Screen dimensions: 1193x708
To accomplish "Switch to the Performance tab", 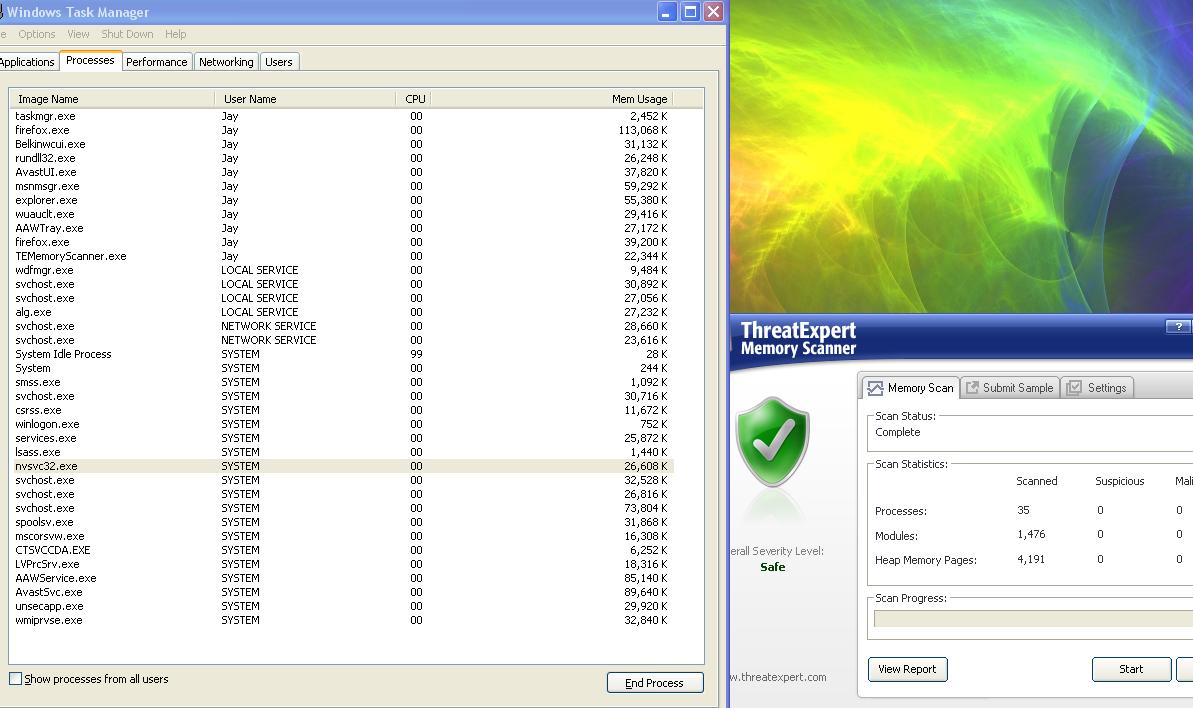I will point(156,62).
